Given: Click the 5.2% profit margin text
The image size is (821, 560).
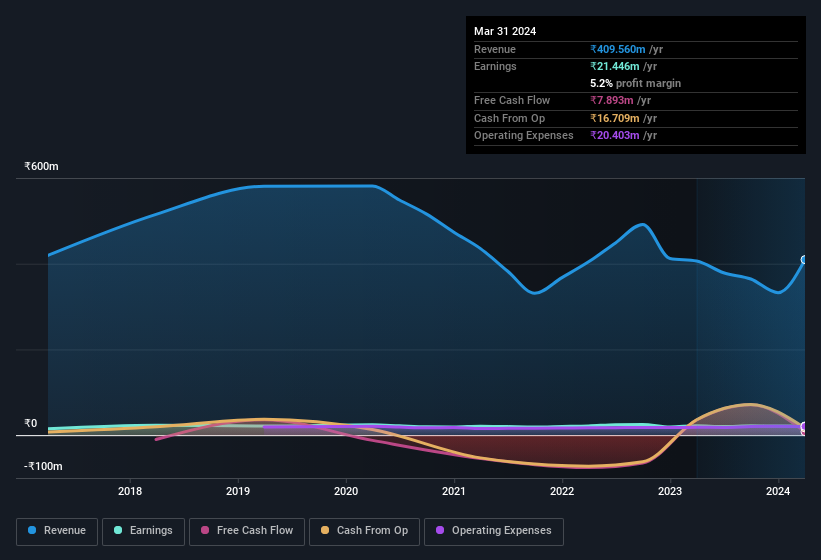Looking at the screenshot, I should 636,83.
